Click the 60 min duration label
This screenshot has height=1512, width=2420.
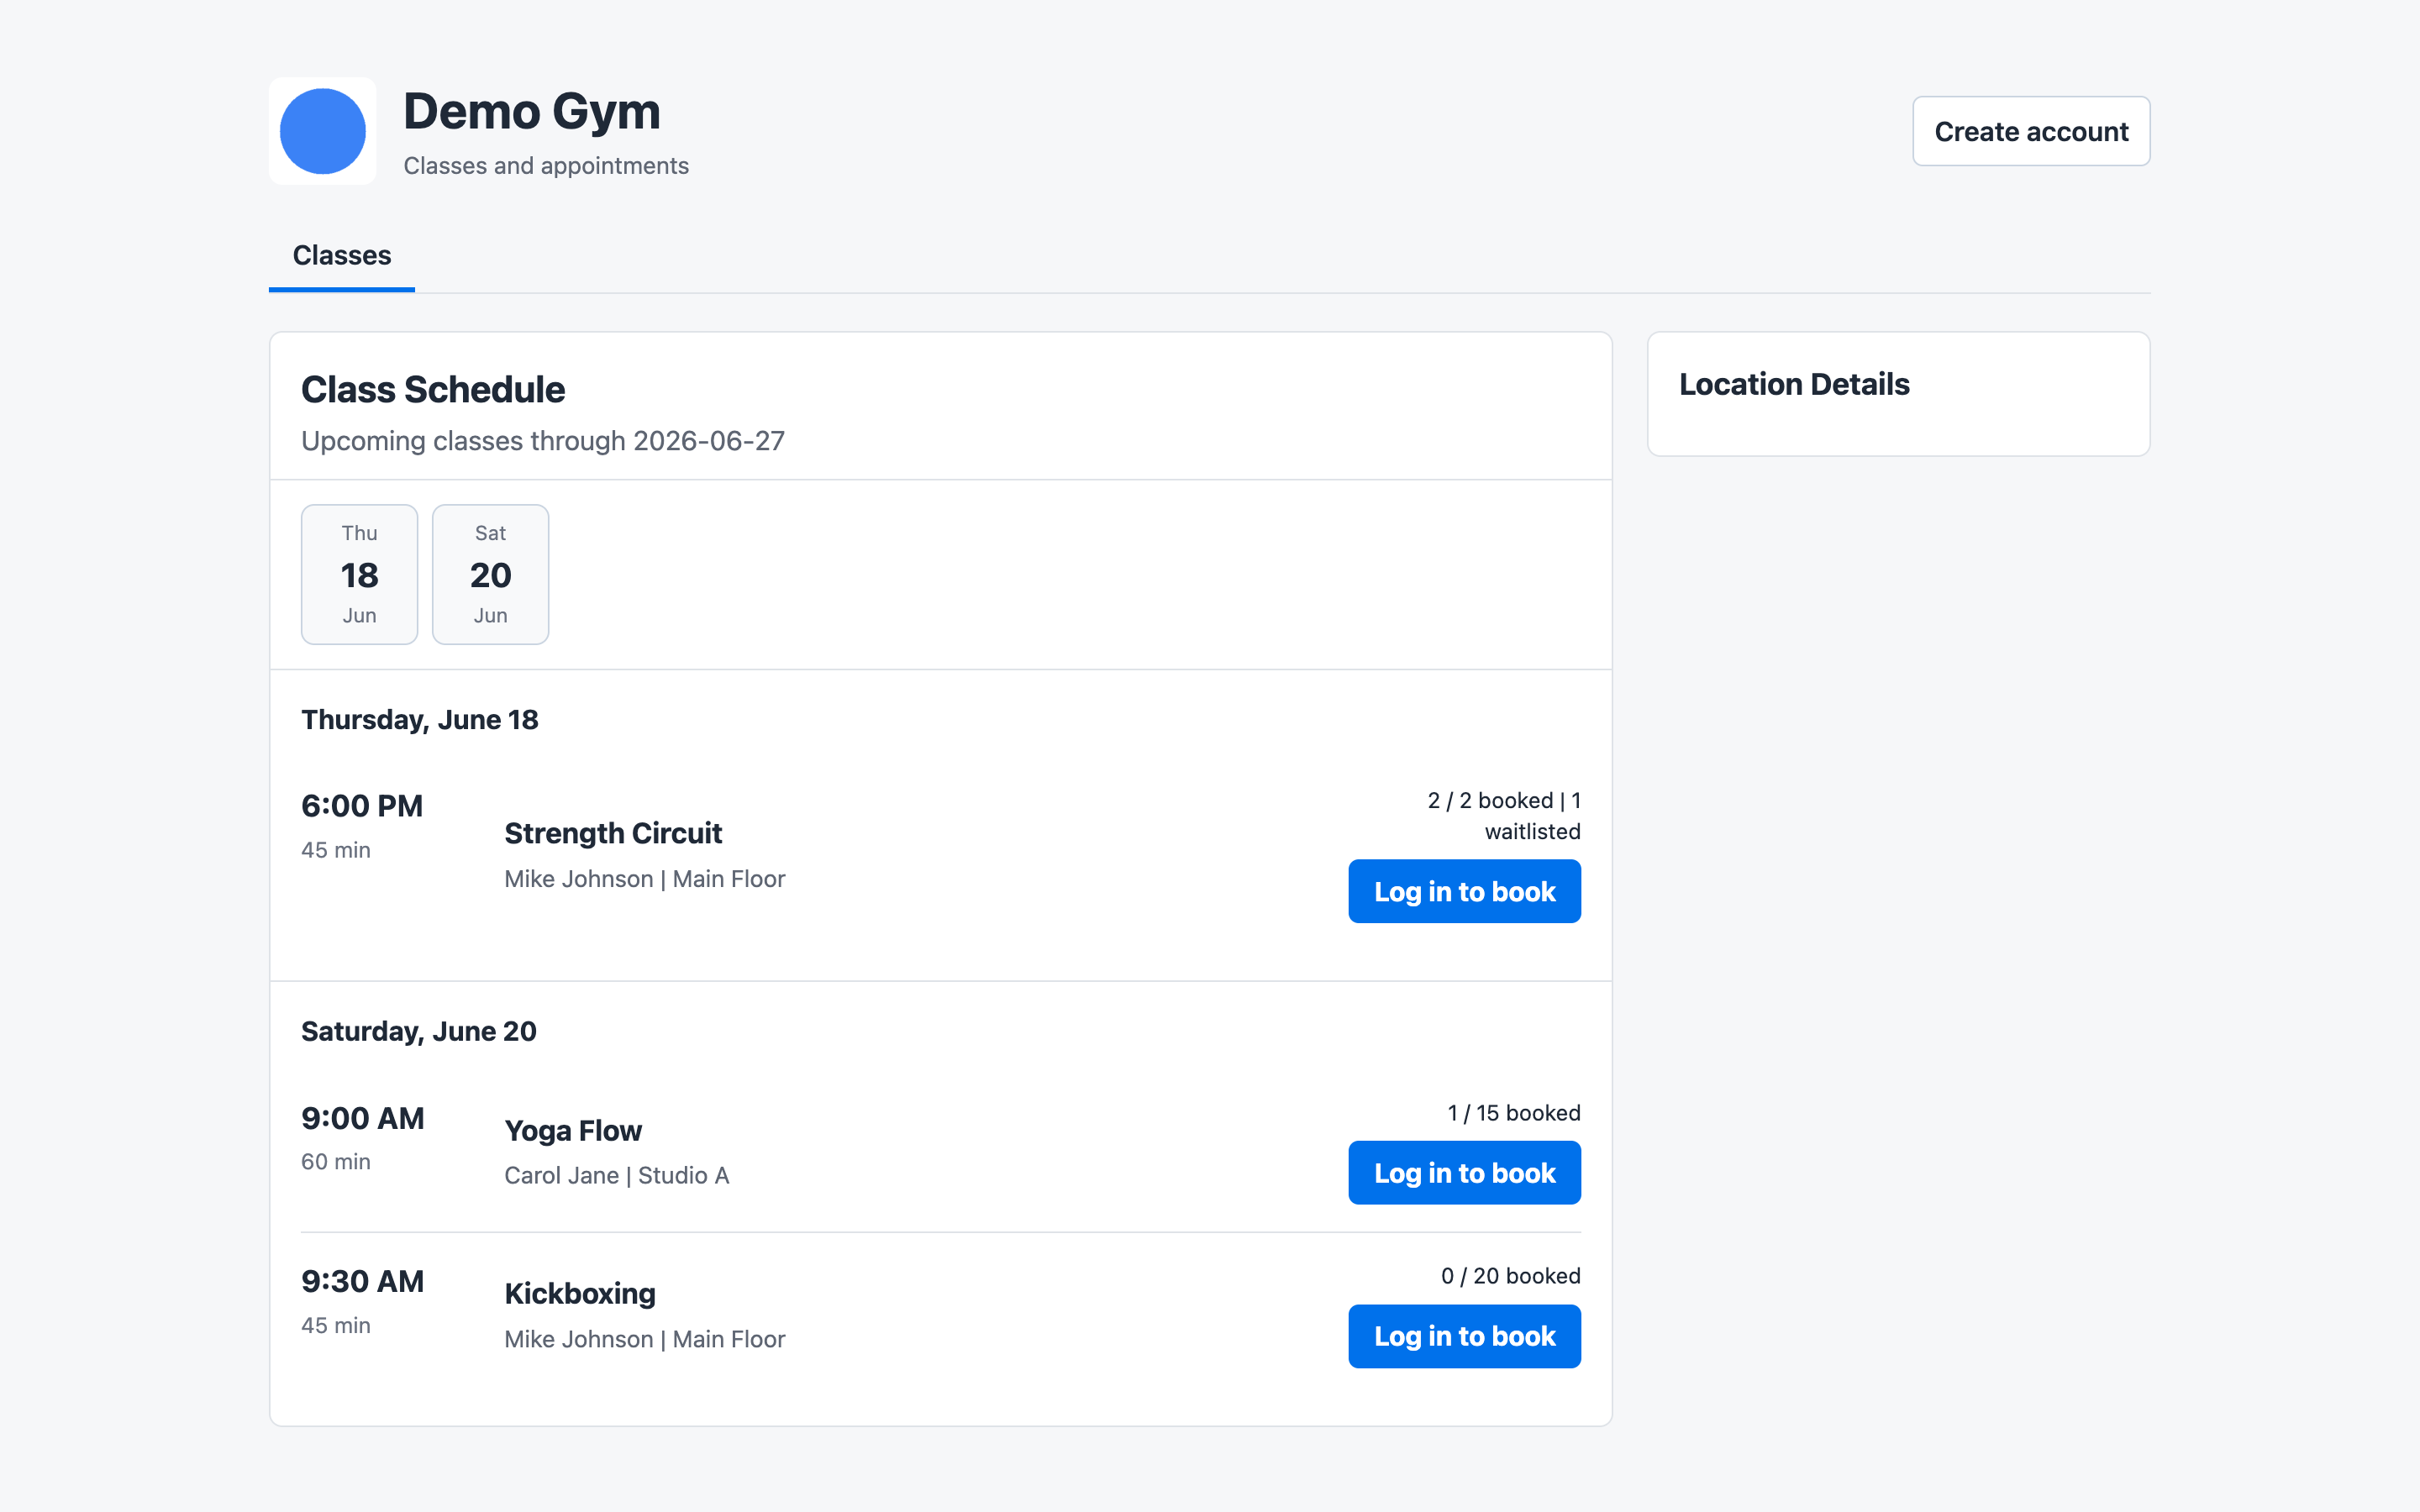pyautogui.click(x=336, y=1162)
